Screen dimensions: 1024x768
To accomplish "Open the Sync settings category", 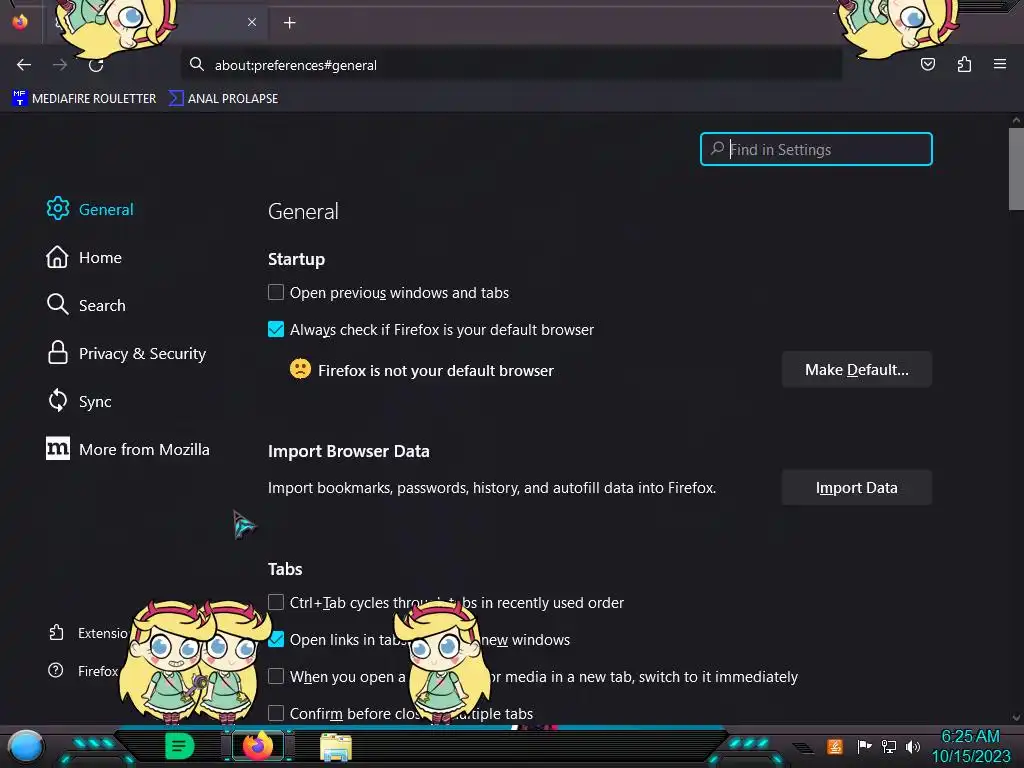I will point(79,401).
